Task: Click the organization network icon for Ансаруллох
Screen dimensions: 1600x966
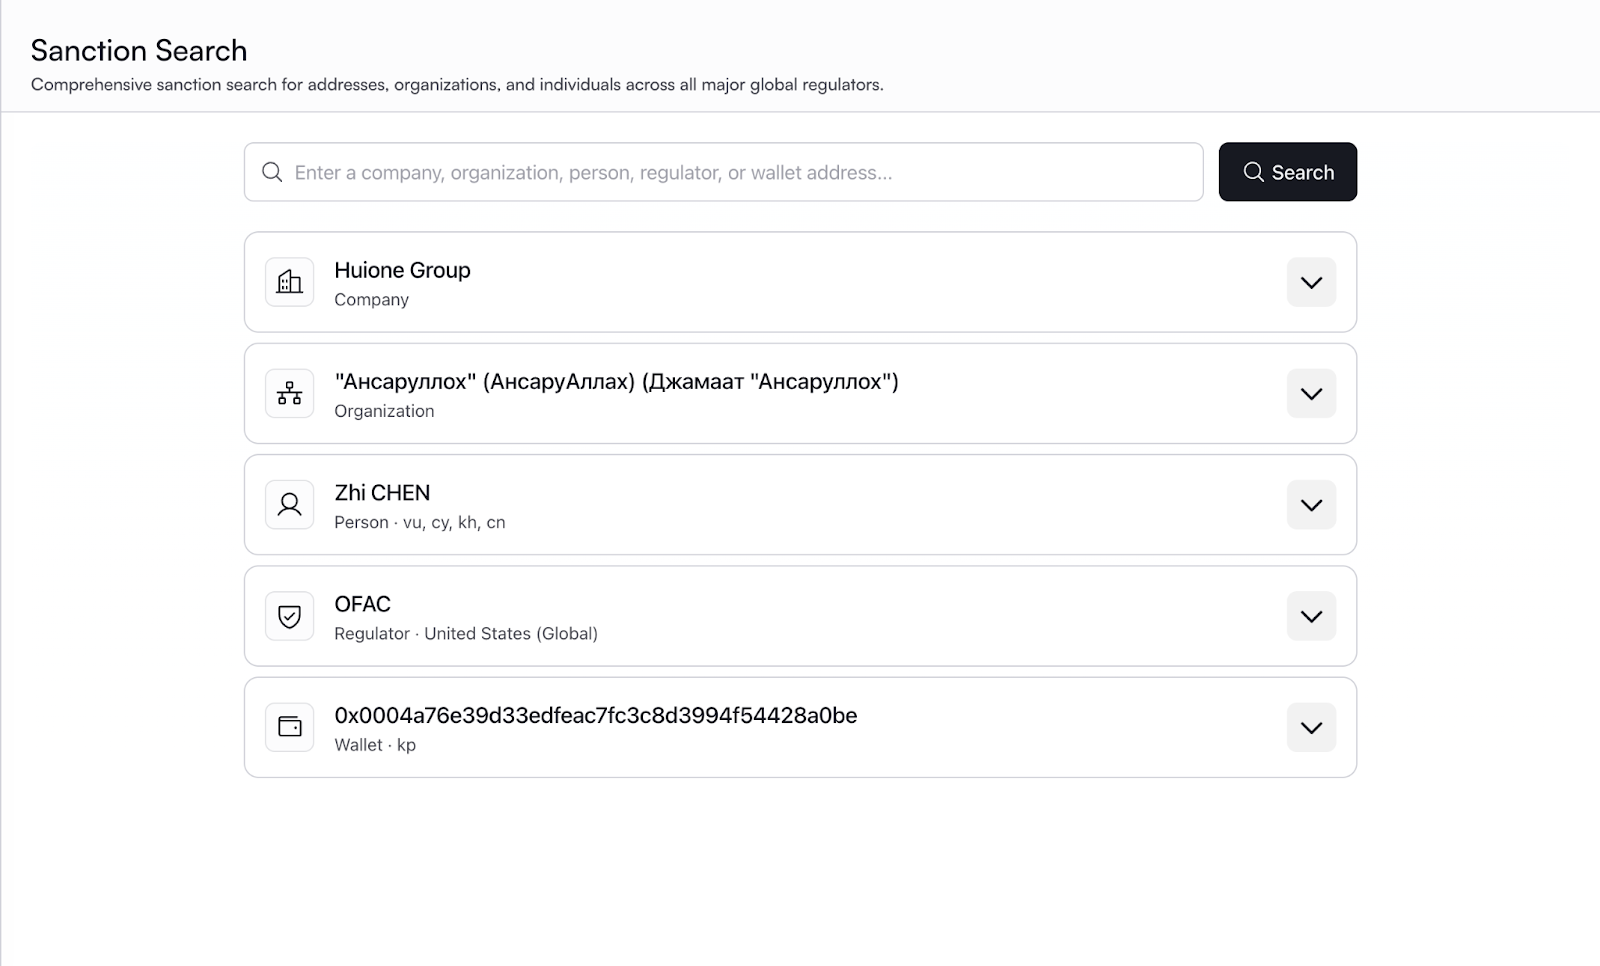Action: coord(290,394)
